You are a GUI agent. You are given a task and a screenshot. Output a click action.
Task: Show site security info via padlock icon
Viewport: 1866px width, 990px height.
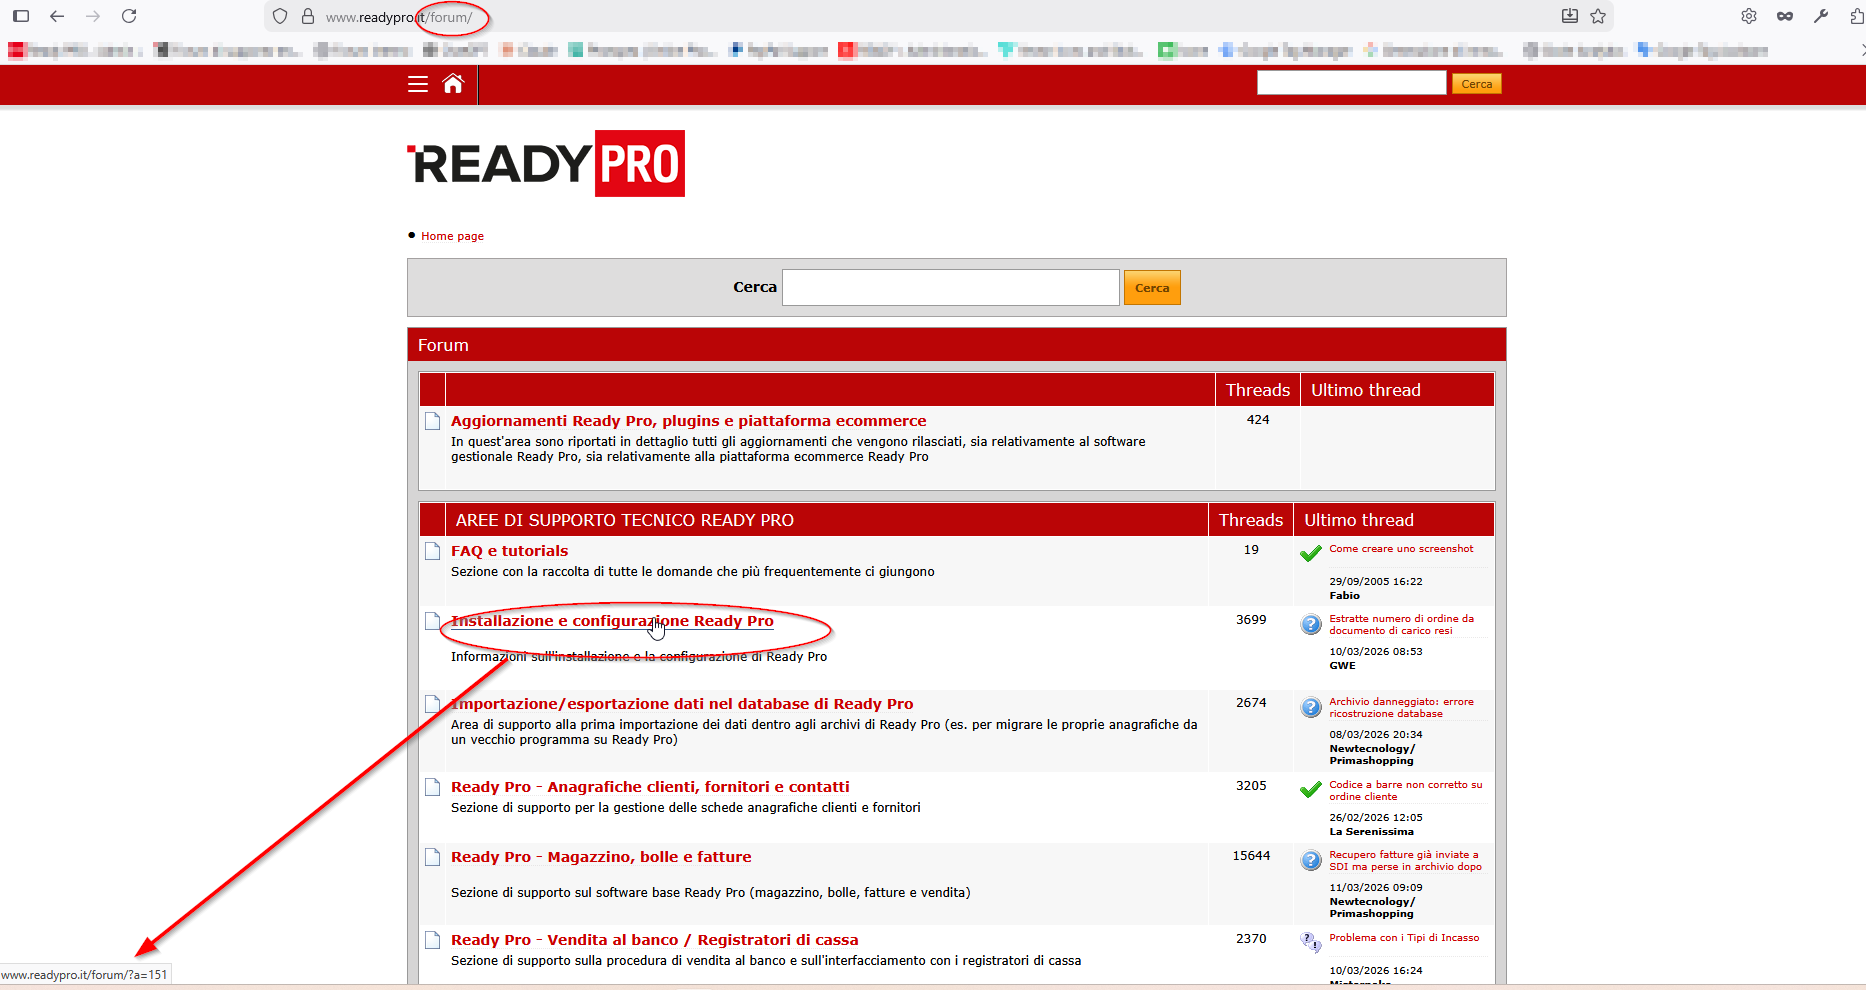click(308, 16)
